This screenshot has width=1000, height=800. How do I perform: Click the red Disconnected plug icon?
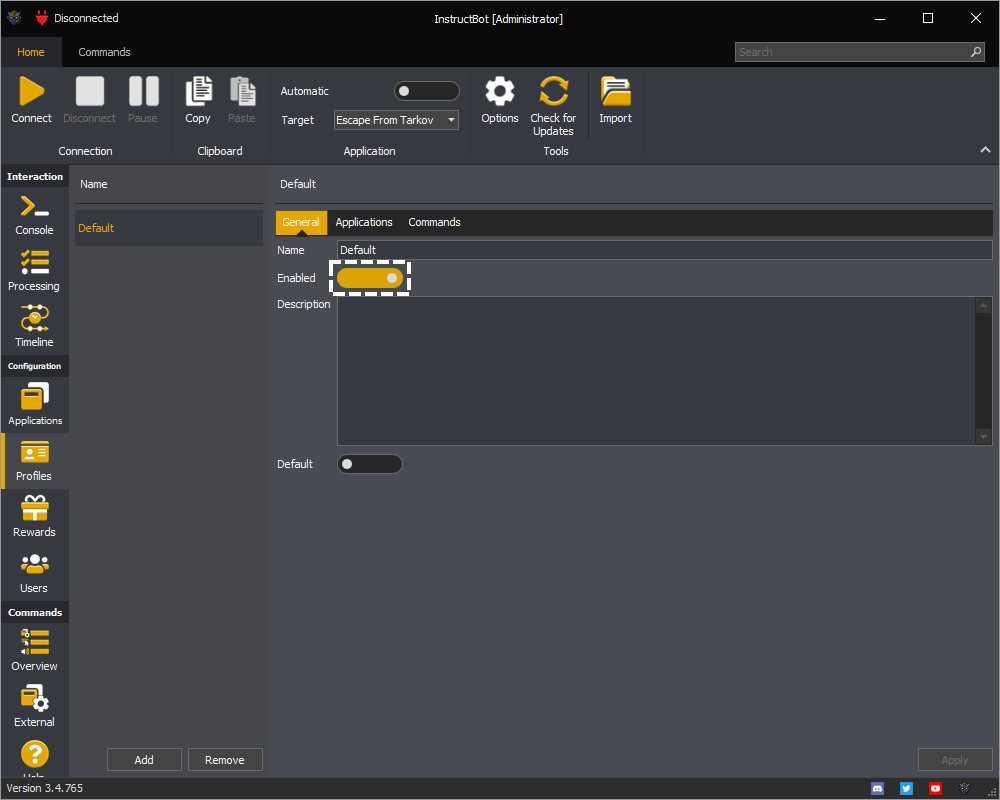(x=42, y=18)
